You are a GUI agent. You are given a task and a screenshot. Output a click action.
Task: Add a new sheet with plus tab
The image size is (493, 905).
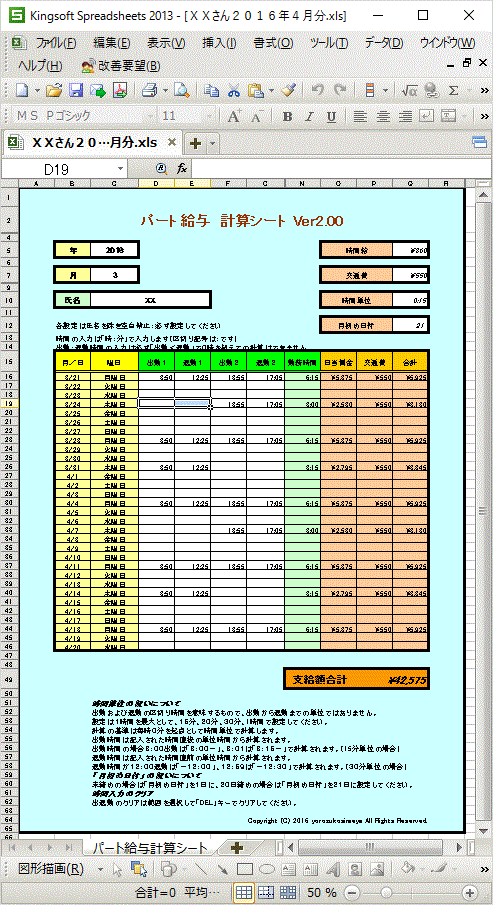coord(236,847)
